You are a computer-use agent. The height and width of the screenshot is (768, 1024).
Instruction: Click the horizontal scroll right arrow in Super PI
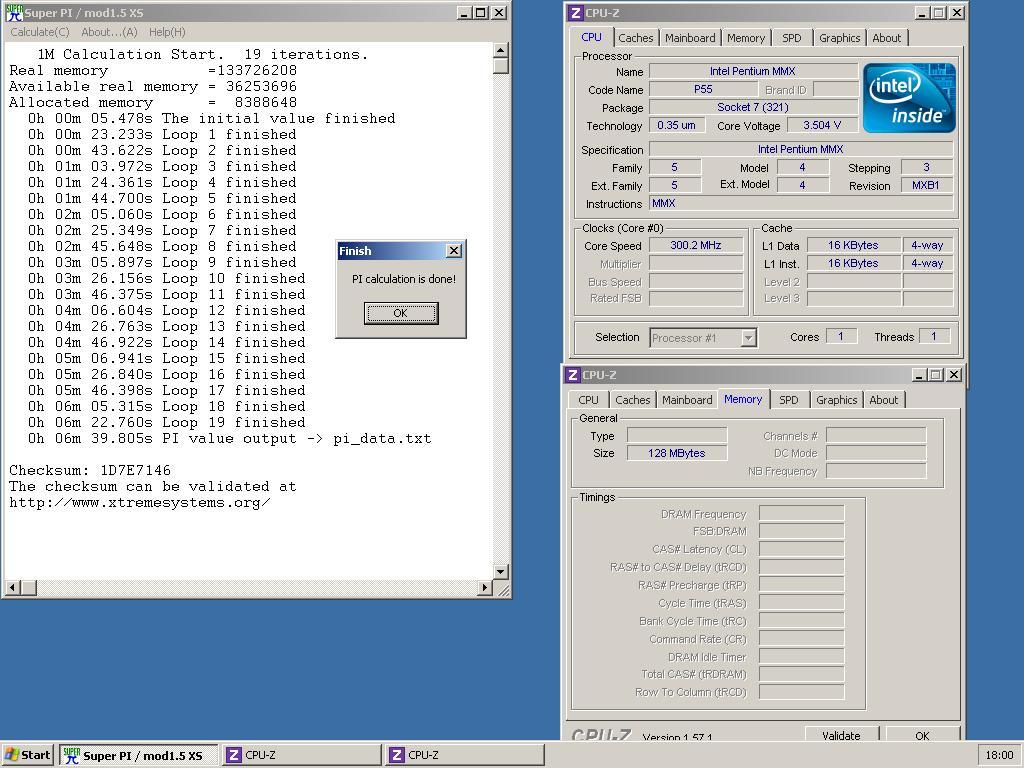coord(485,588)
